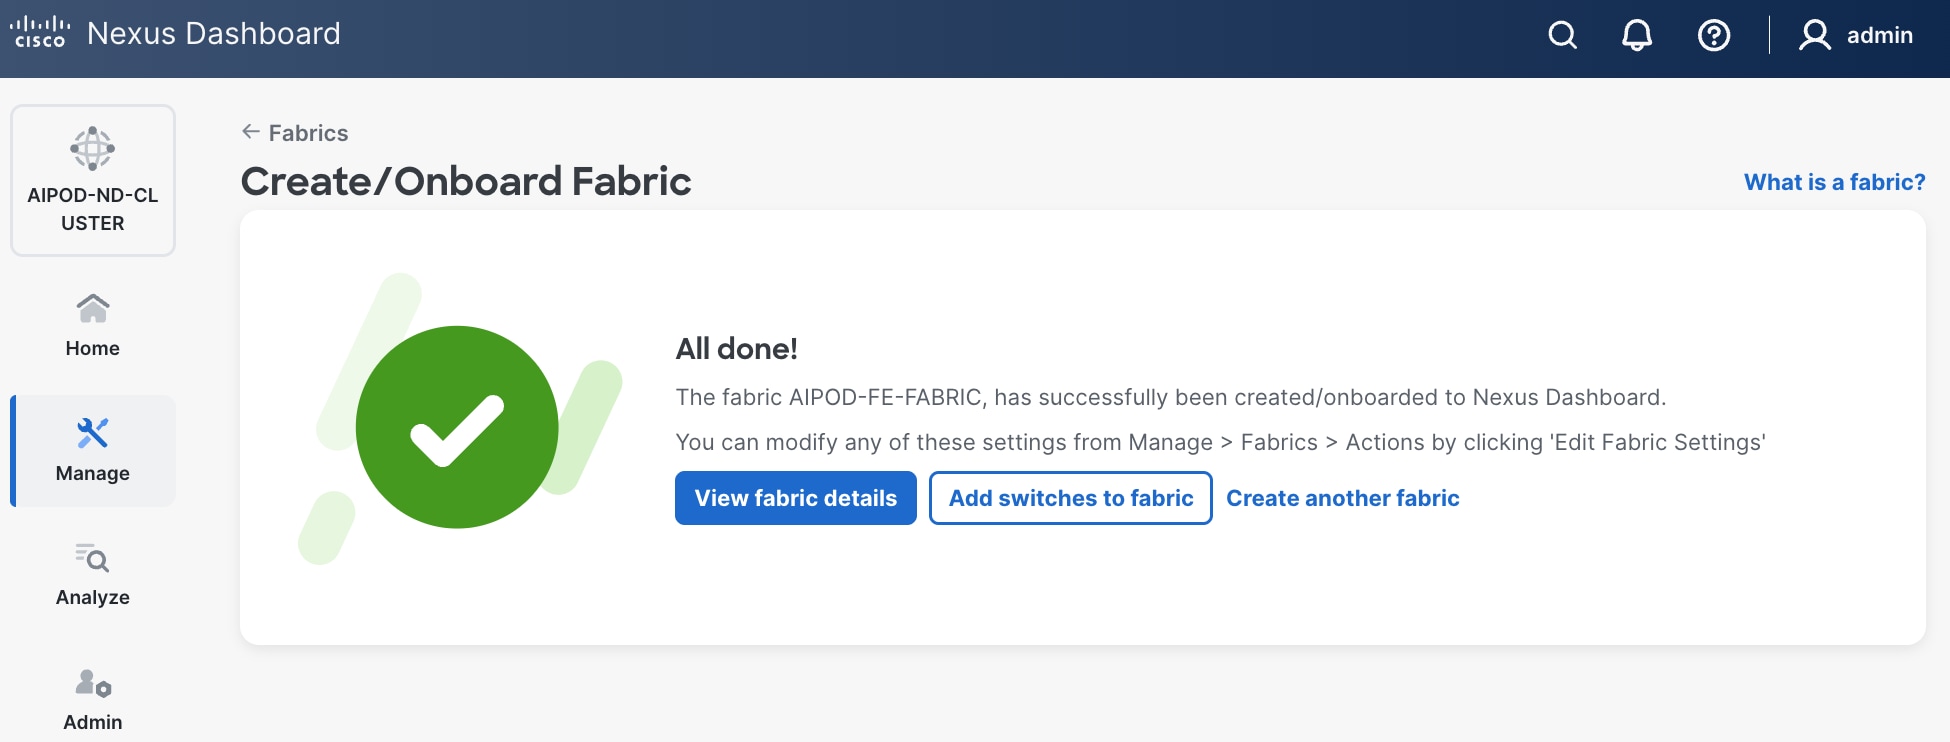Image resolution: width=1950 pixels, height=742 pixels.
Task: Select the Manage tools icon
Action: click(x=93, y=433)
